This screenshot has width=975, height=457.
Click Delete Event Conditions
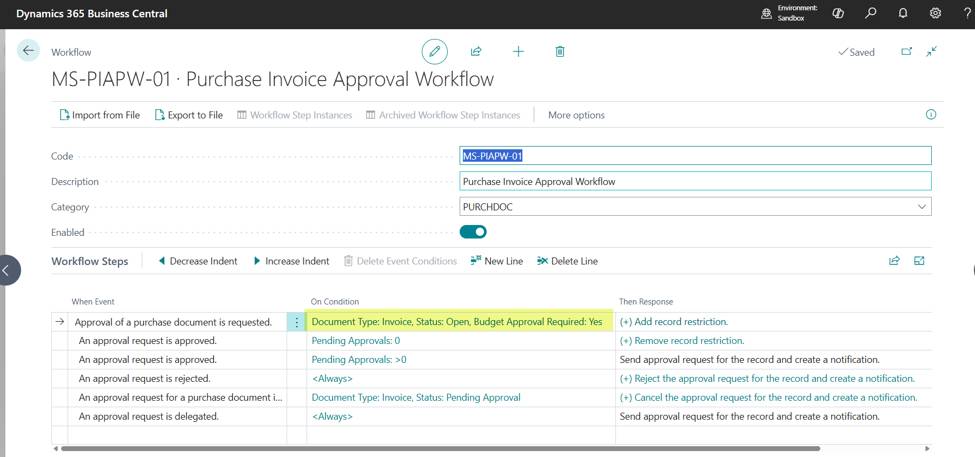click(400, 261)
